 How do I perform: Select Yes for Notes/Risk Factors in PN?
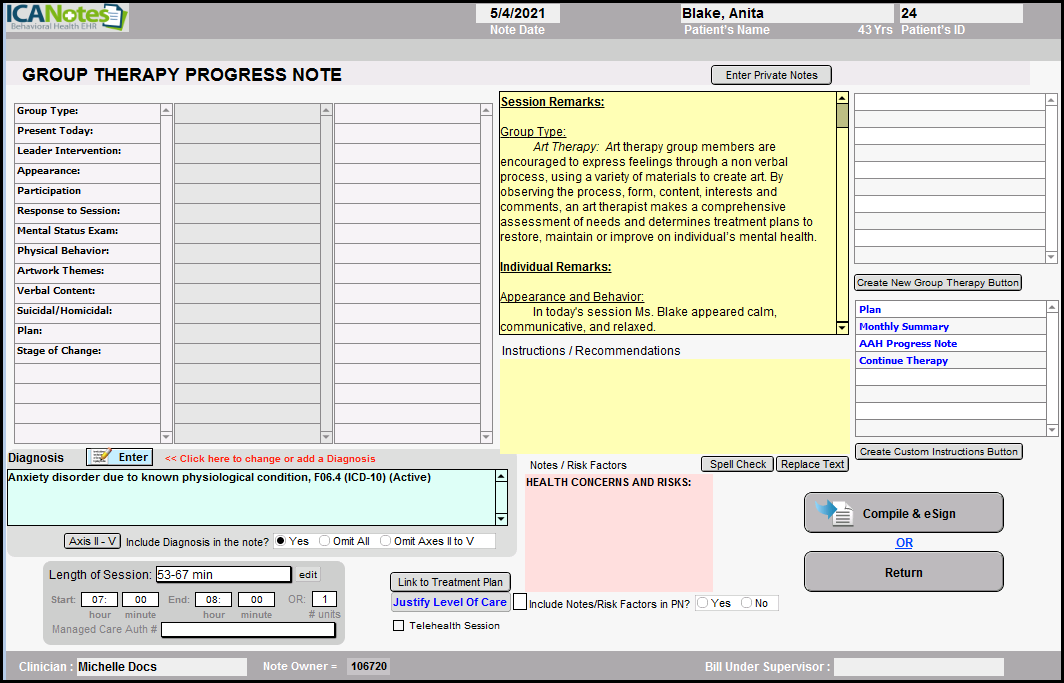[703, 603]
